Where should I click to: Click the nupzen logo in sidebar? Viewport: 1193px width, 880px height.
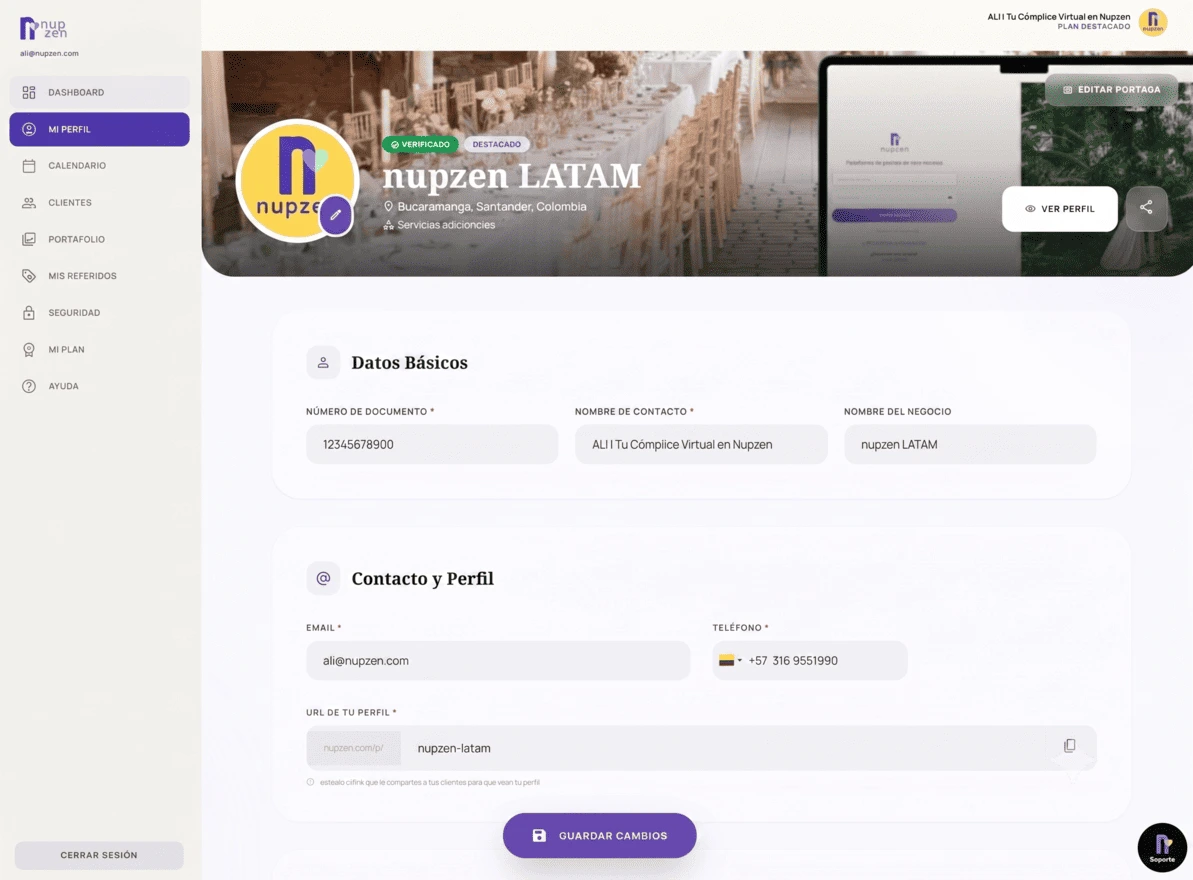click(43, 28)
